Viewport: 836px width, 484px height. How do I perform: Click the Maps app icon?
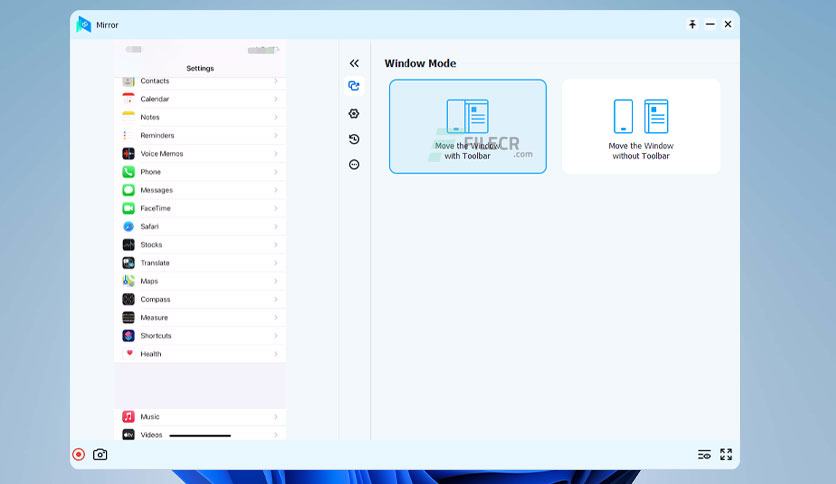click(x=128, y=281)
